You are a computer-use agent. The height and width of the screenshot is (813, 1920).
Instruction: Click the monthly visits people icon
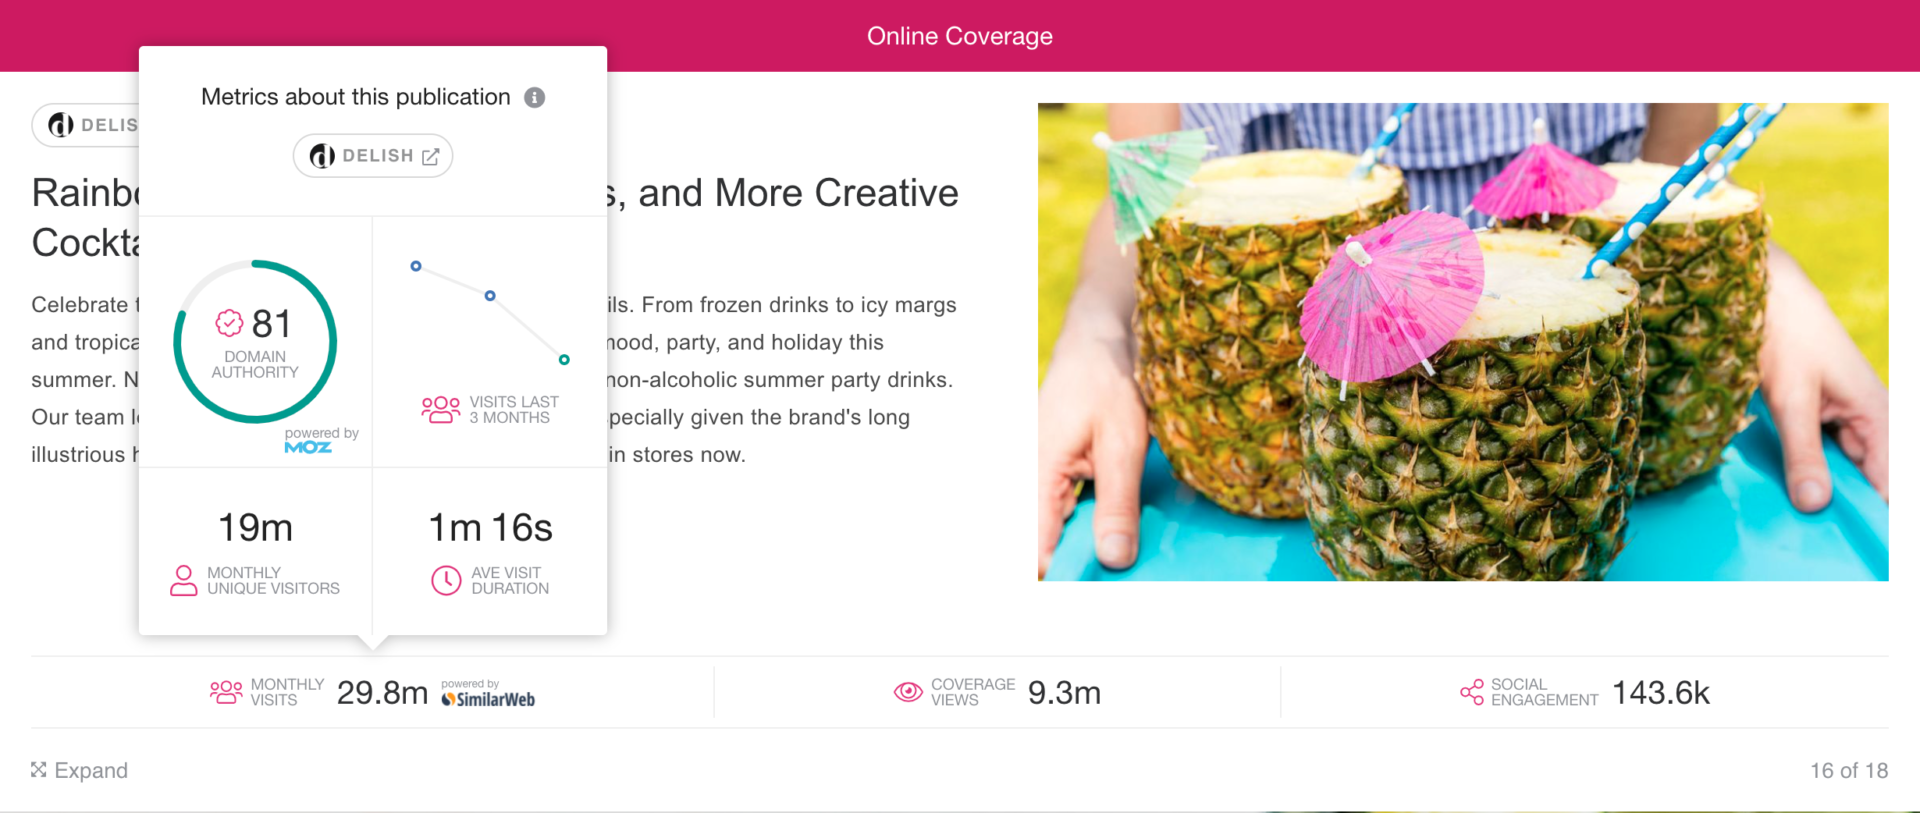226,692
